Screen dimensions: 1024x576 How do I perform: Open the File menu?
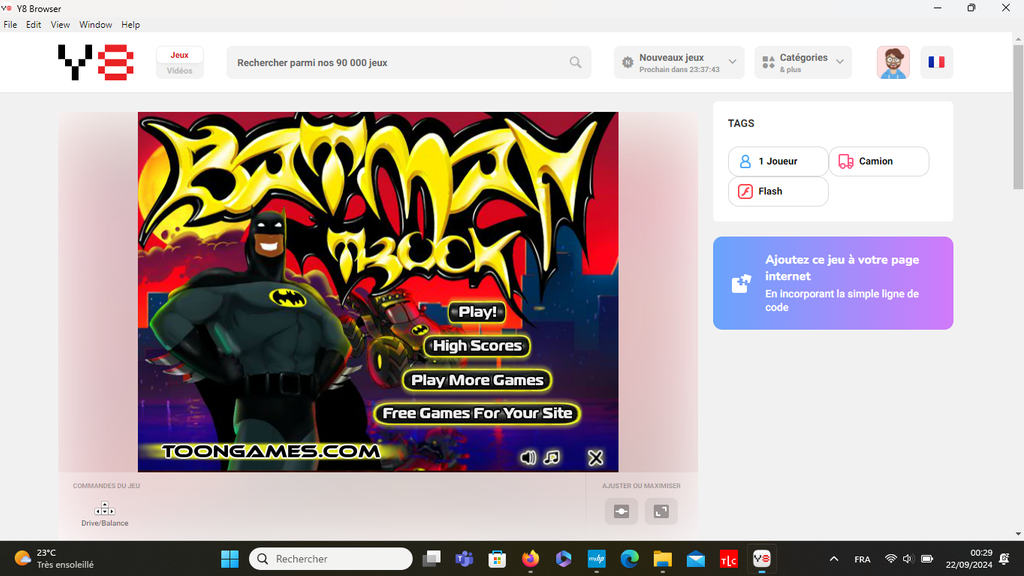pyautogui.click(x=10, y=24)
